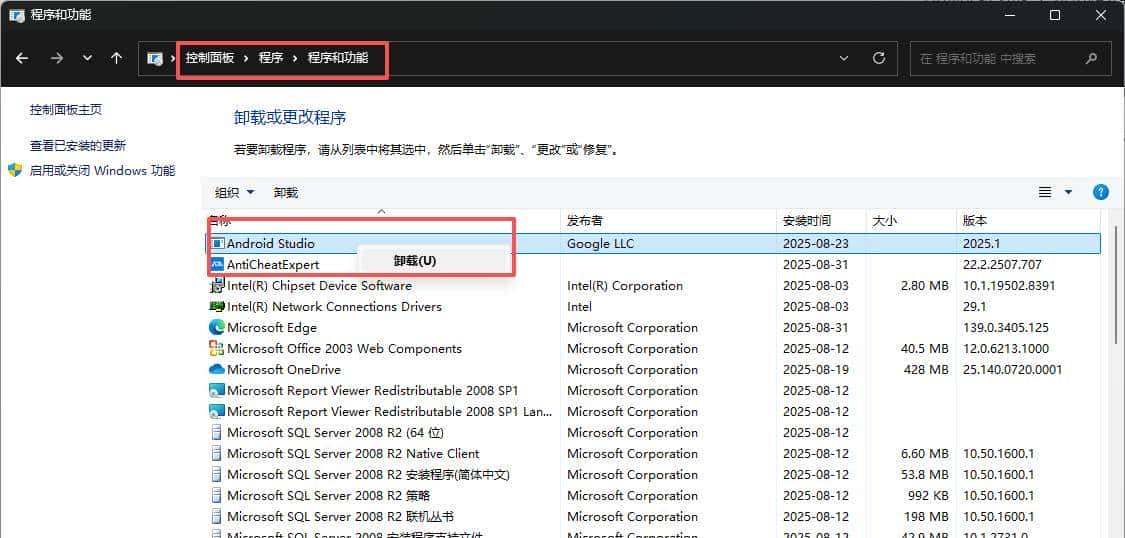Click the Microsoft Edge icon
The width and height of the screenshot is (1125, 538).
pos(217,328)
